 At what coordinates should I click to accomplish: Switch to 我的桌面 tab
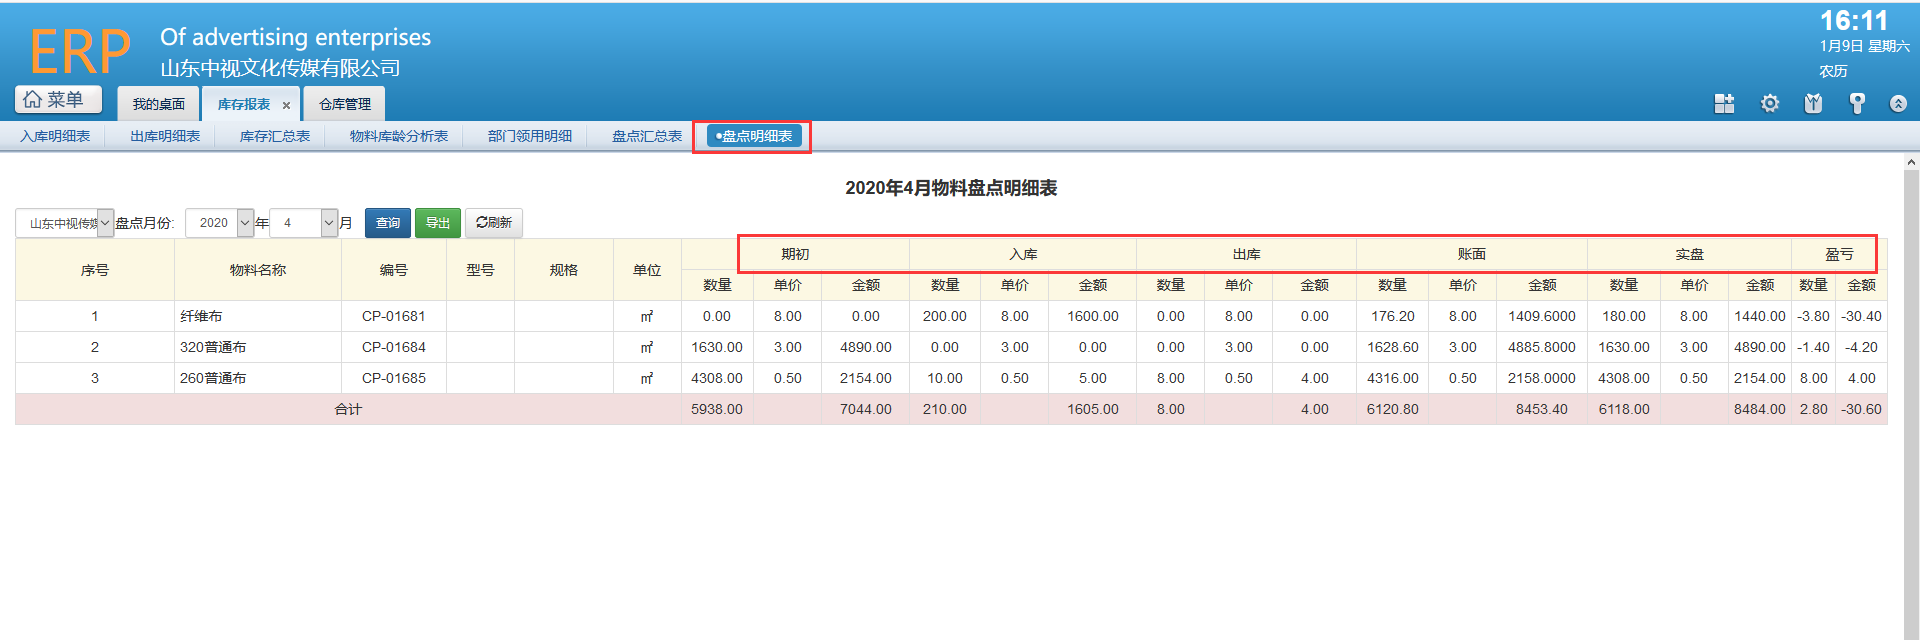(x=158, y=104)
